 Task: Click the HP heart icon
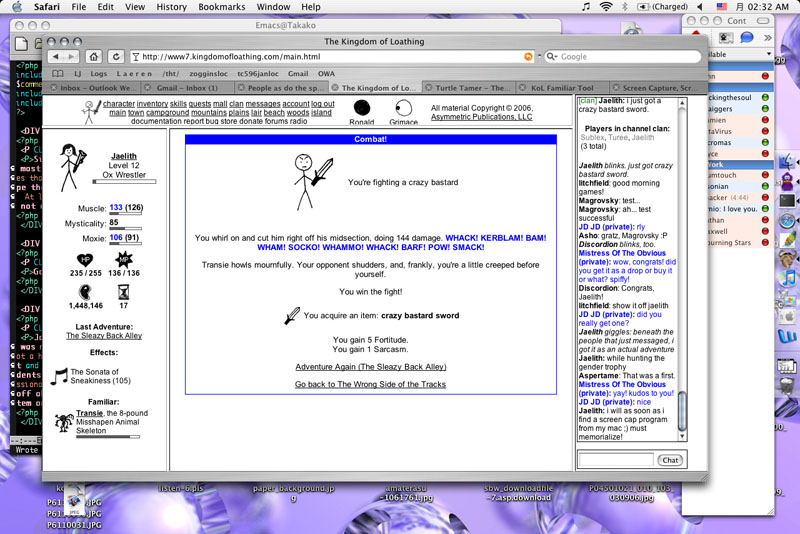tap(85, 260)
